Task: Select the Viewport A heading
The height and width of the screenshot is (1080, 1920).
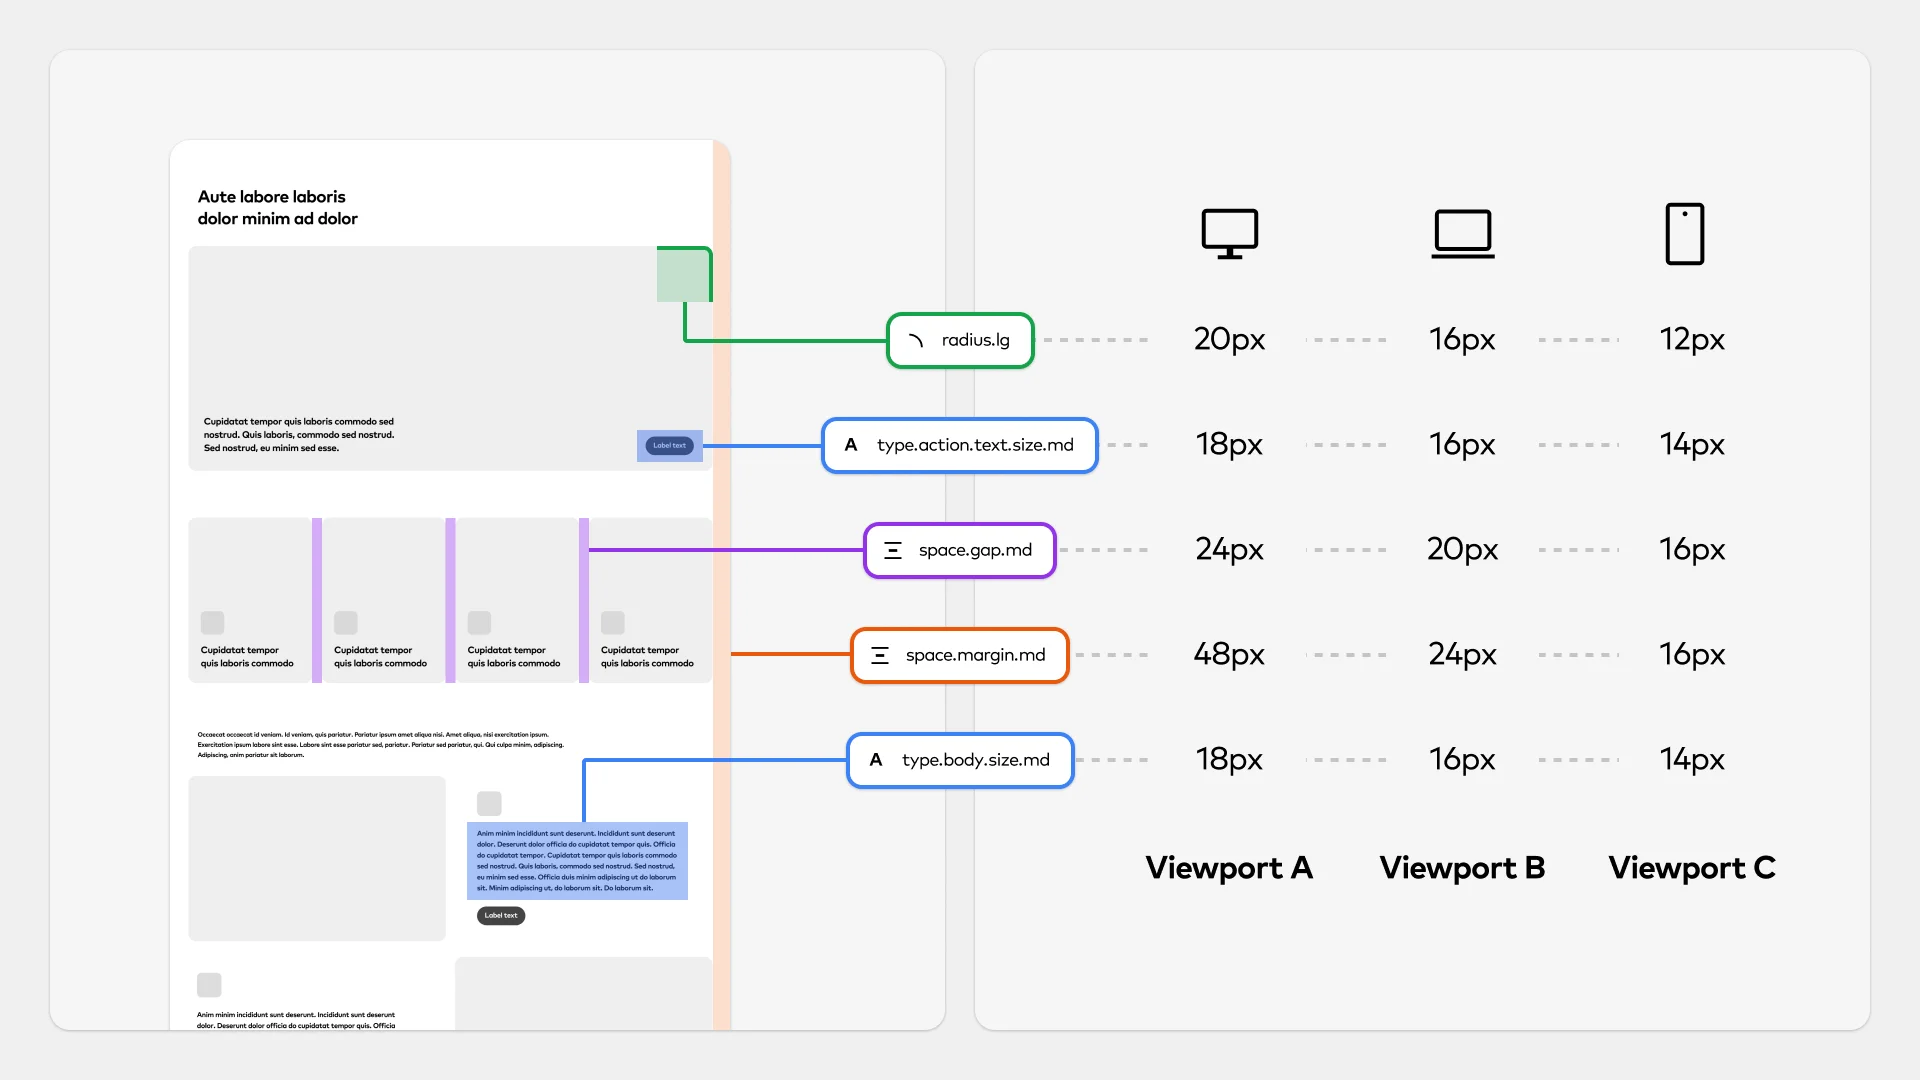Action: click(1229, 868)
